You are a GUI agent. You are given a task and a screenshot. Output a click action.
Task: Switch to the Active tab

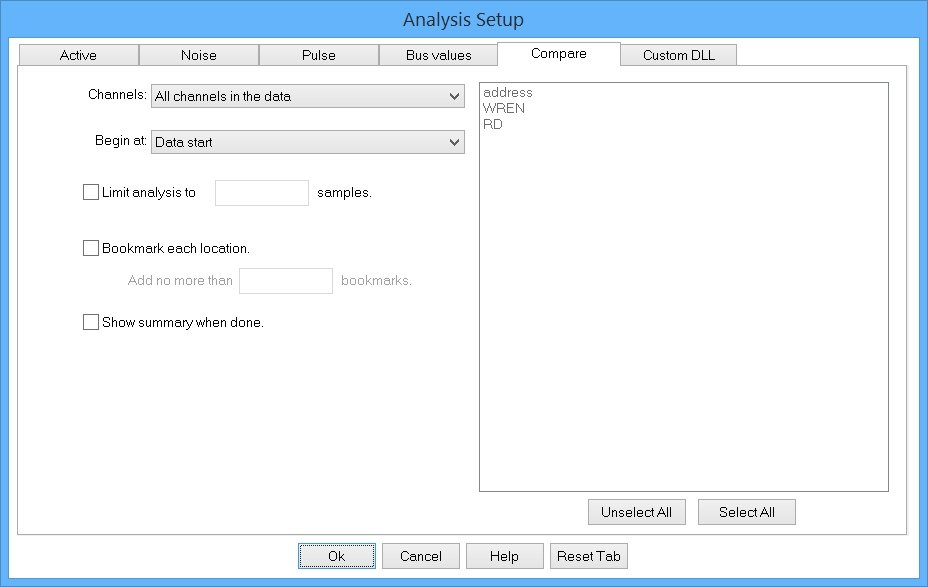click(x=78, y=55)
